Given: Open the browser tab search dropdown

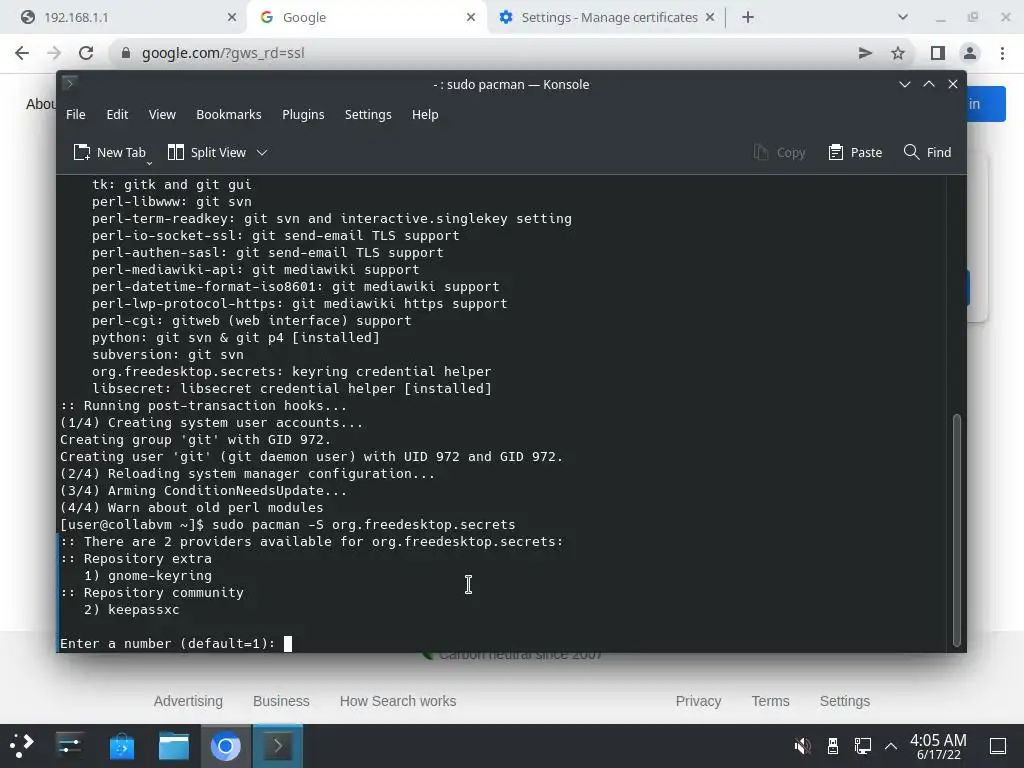Looking at the screenshot, I should click(903, 17).
